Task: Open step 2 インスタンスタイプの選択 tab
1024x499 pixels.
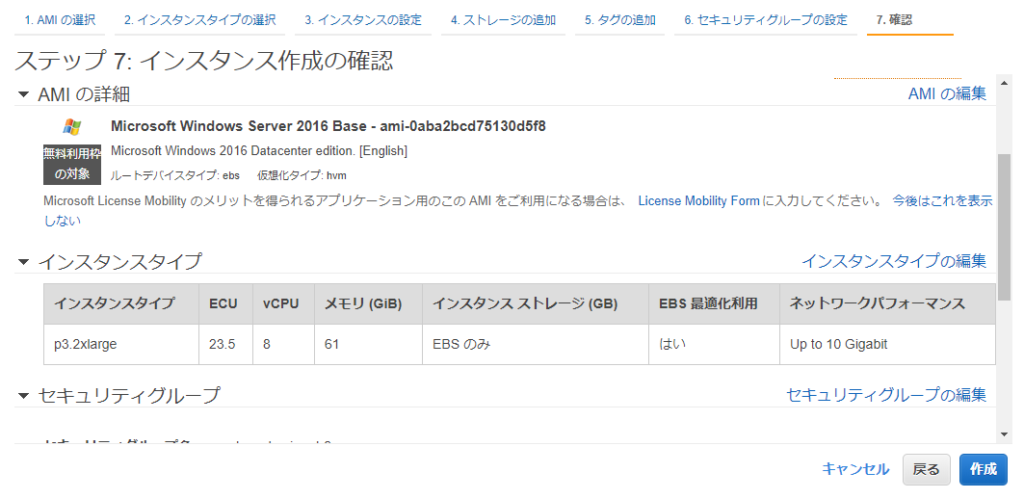Action: (x=199, y=20)
